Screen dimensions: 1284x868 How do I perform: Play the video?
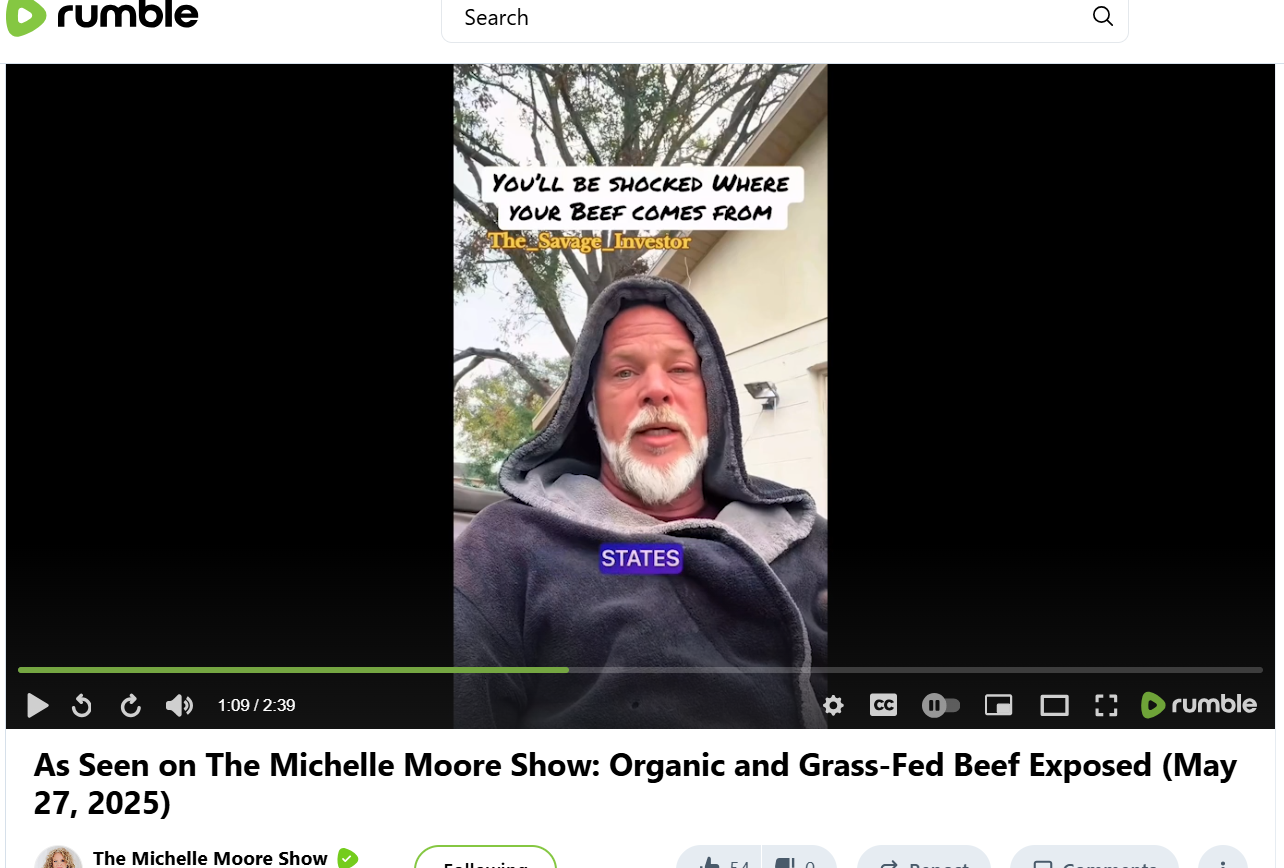point(38,705)
